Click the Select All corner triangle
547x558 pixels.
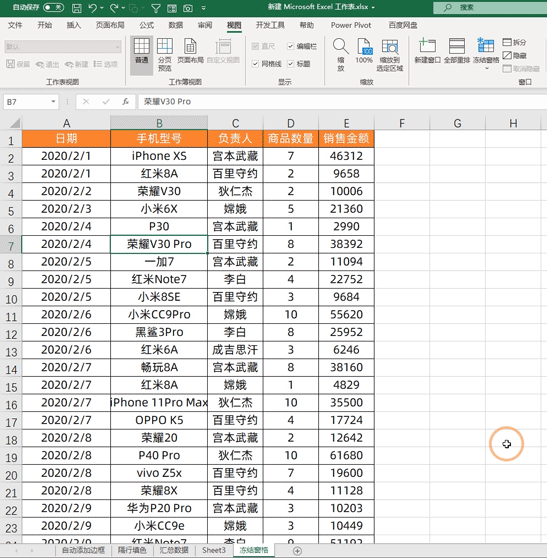[15, 123]
